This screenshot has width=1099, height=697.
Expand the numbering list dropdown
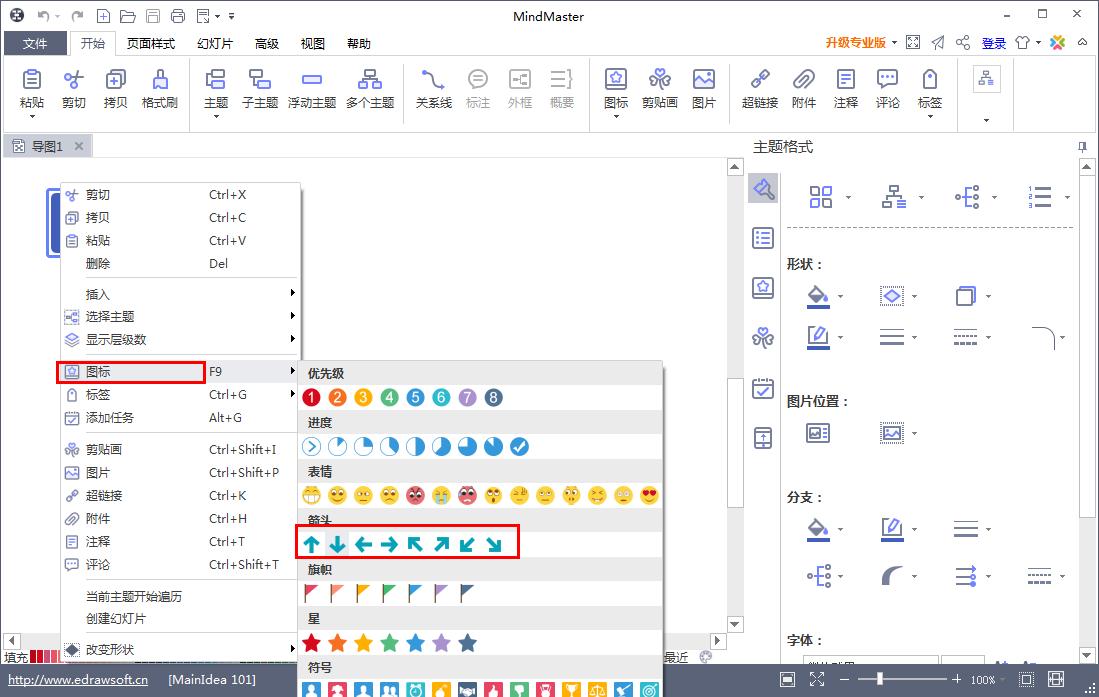[1067, 198]
